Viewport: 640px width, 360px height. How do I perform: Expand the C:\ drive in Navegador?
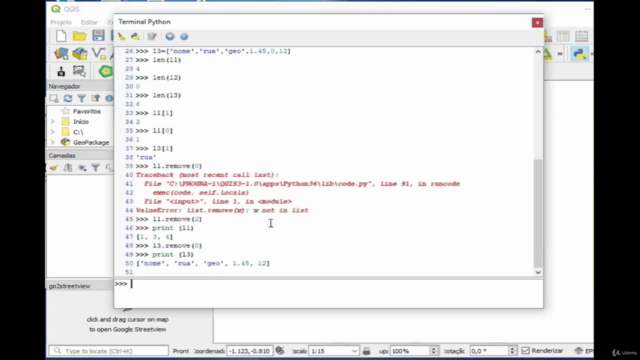(x=53, y=132)
